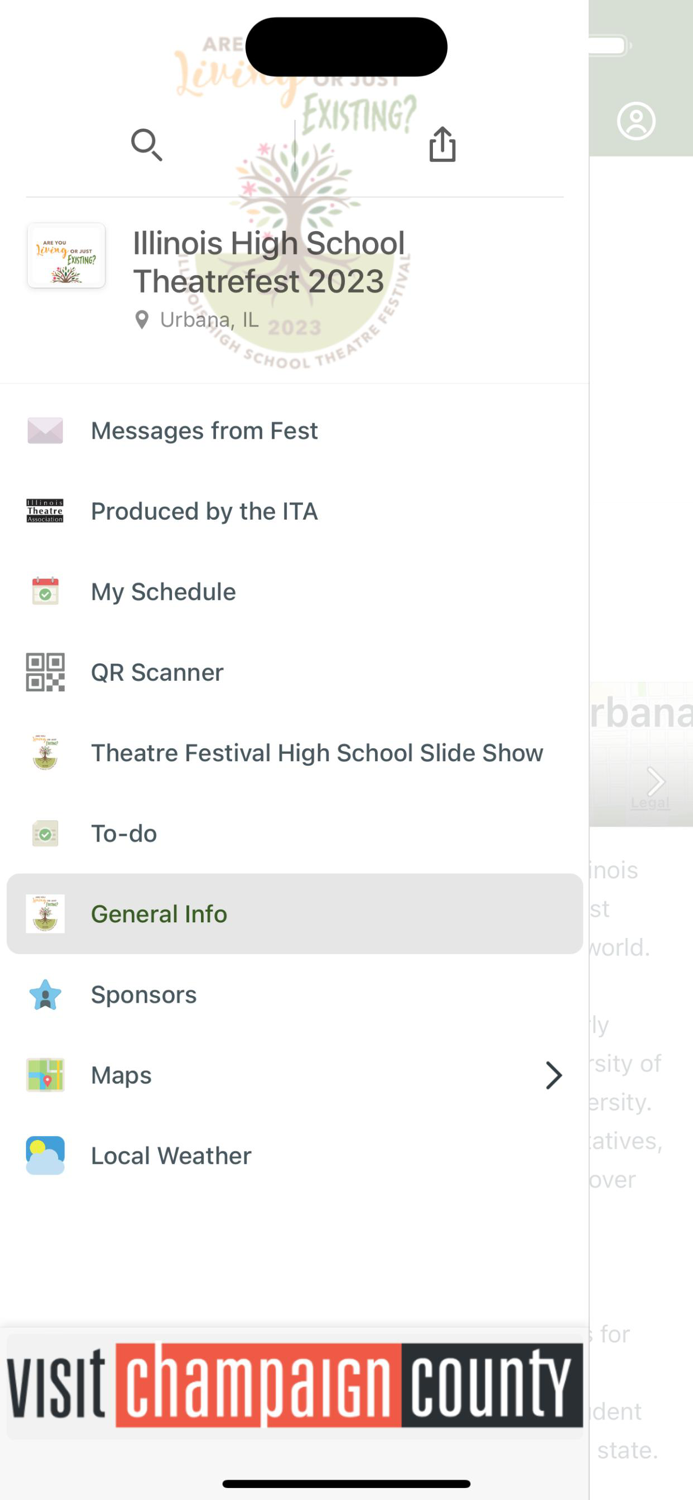Tap the Visit Champaign County banner
This screenshot has width=693, height=1500.
tap(295, 1385)
